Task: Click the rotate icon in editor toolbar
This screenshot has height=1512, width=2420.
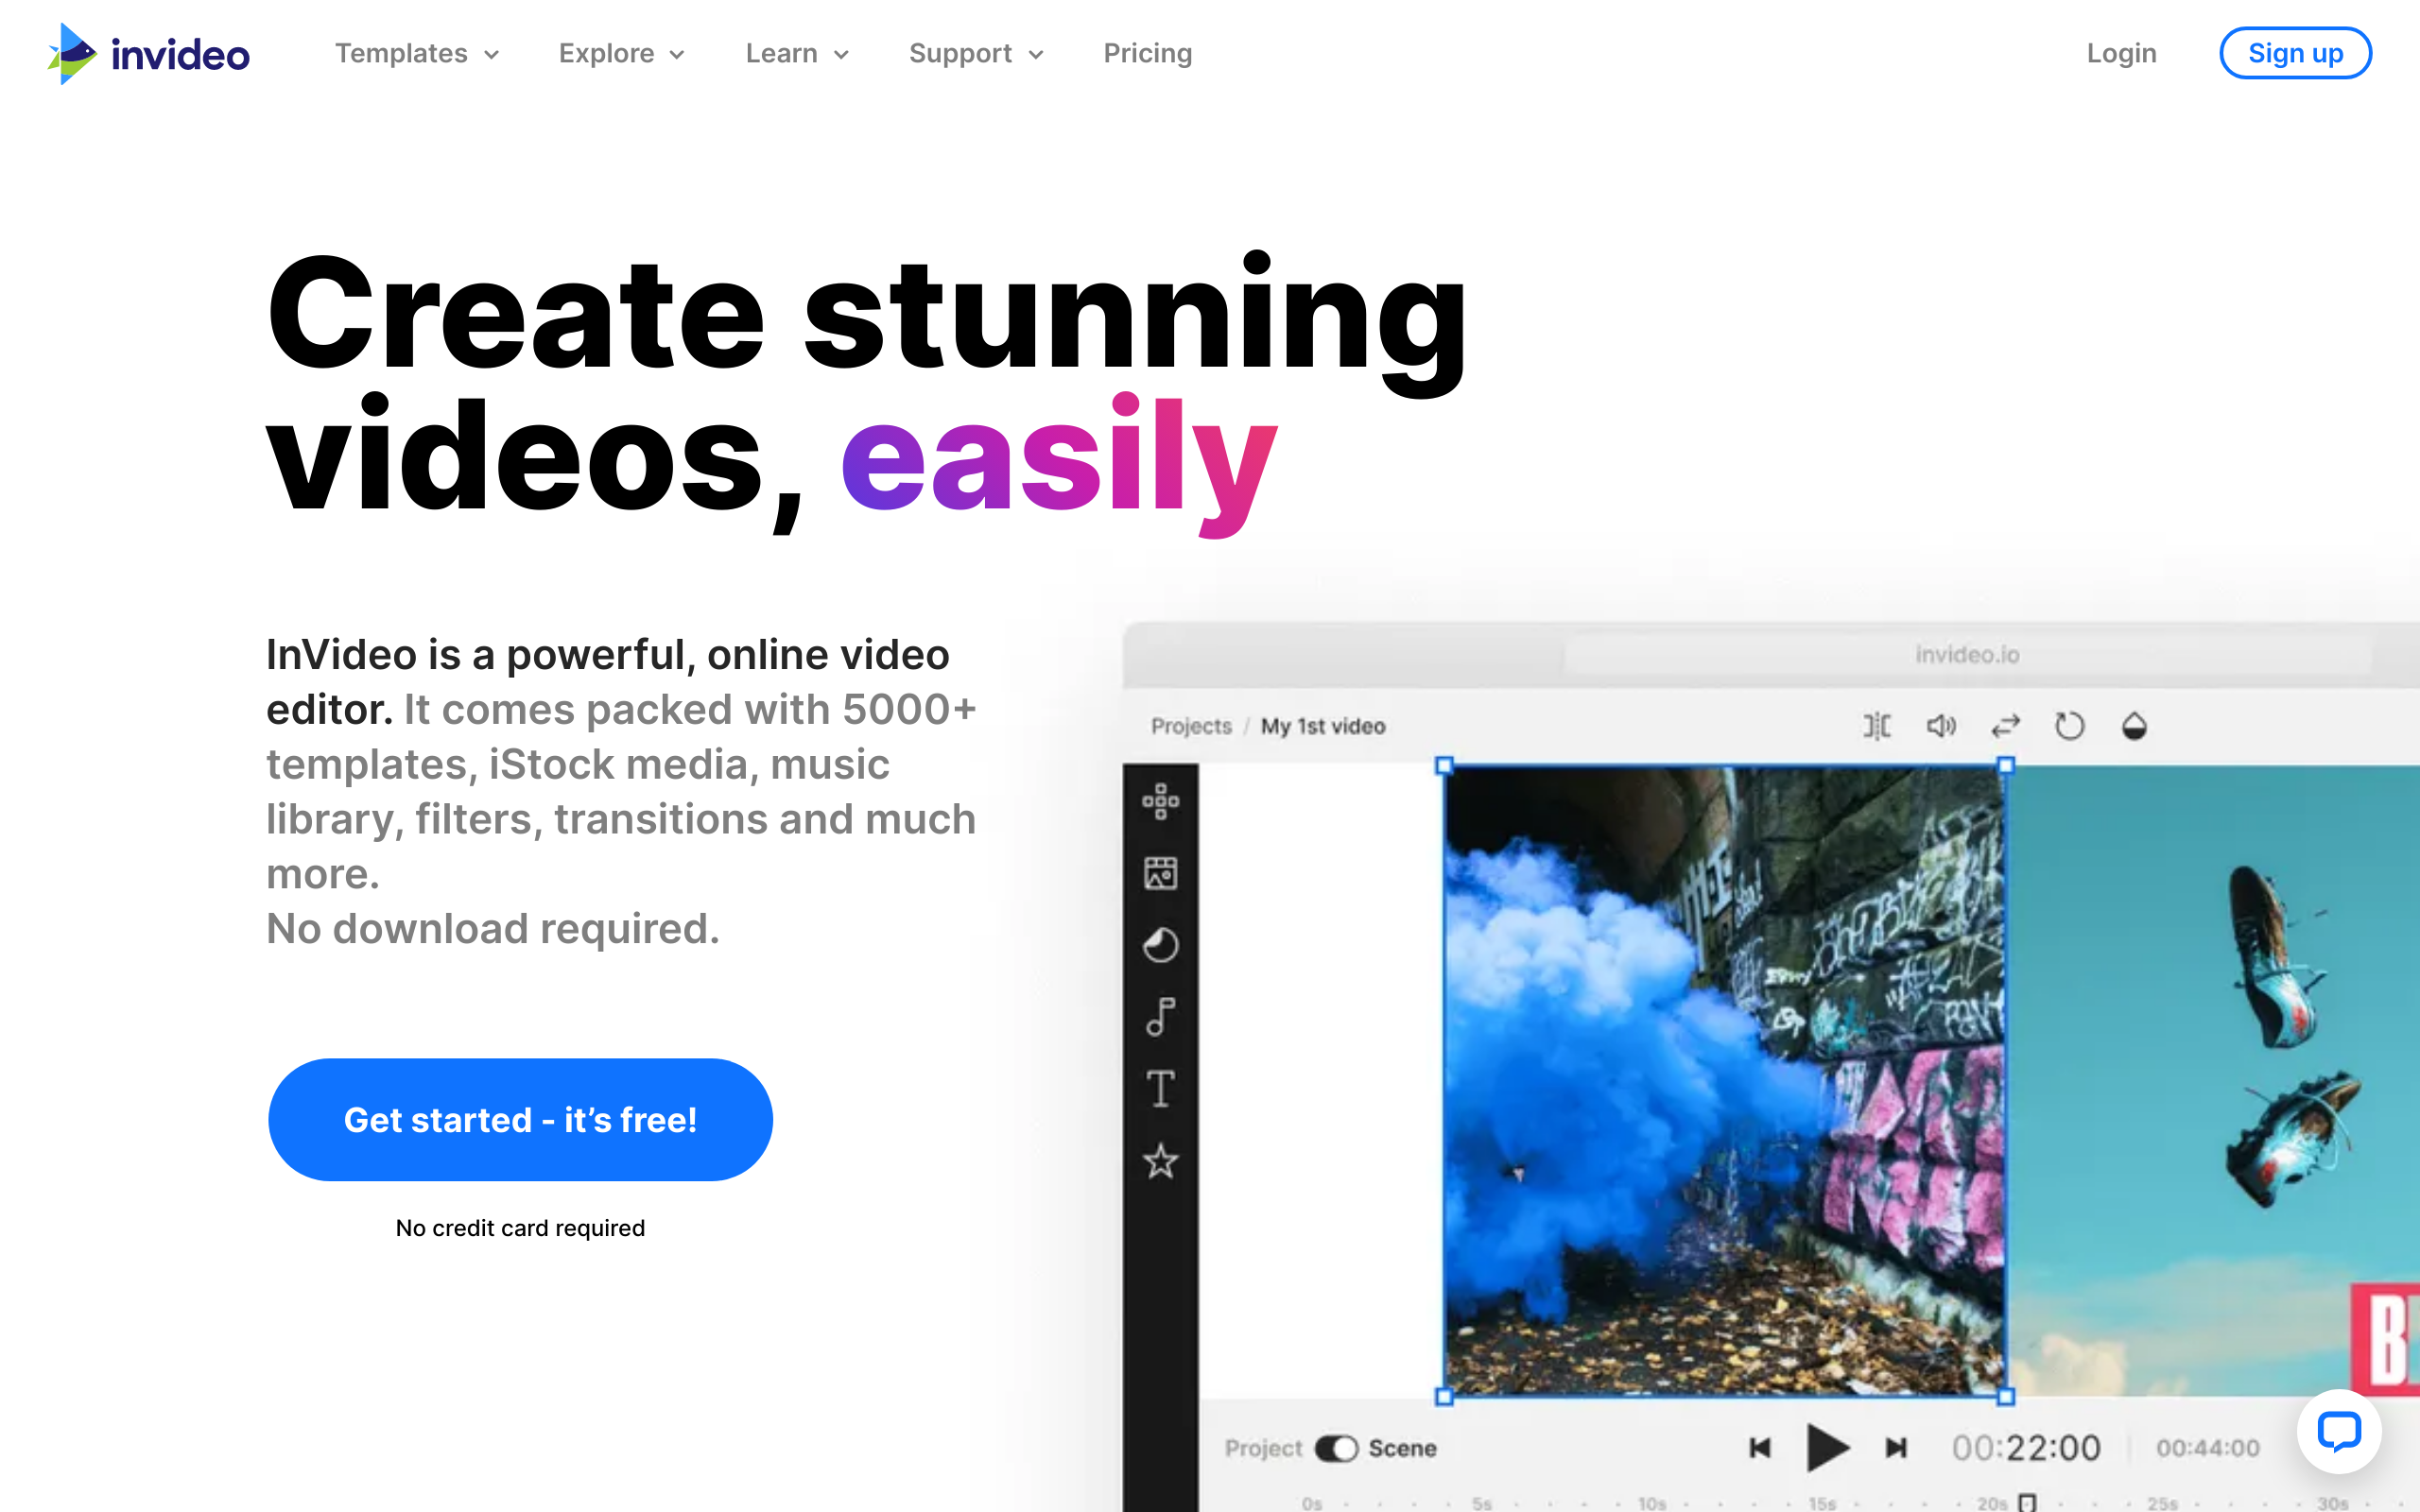Action: point(2069,726)
